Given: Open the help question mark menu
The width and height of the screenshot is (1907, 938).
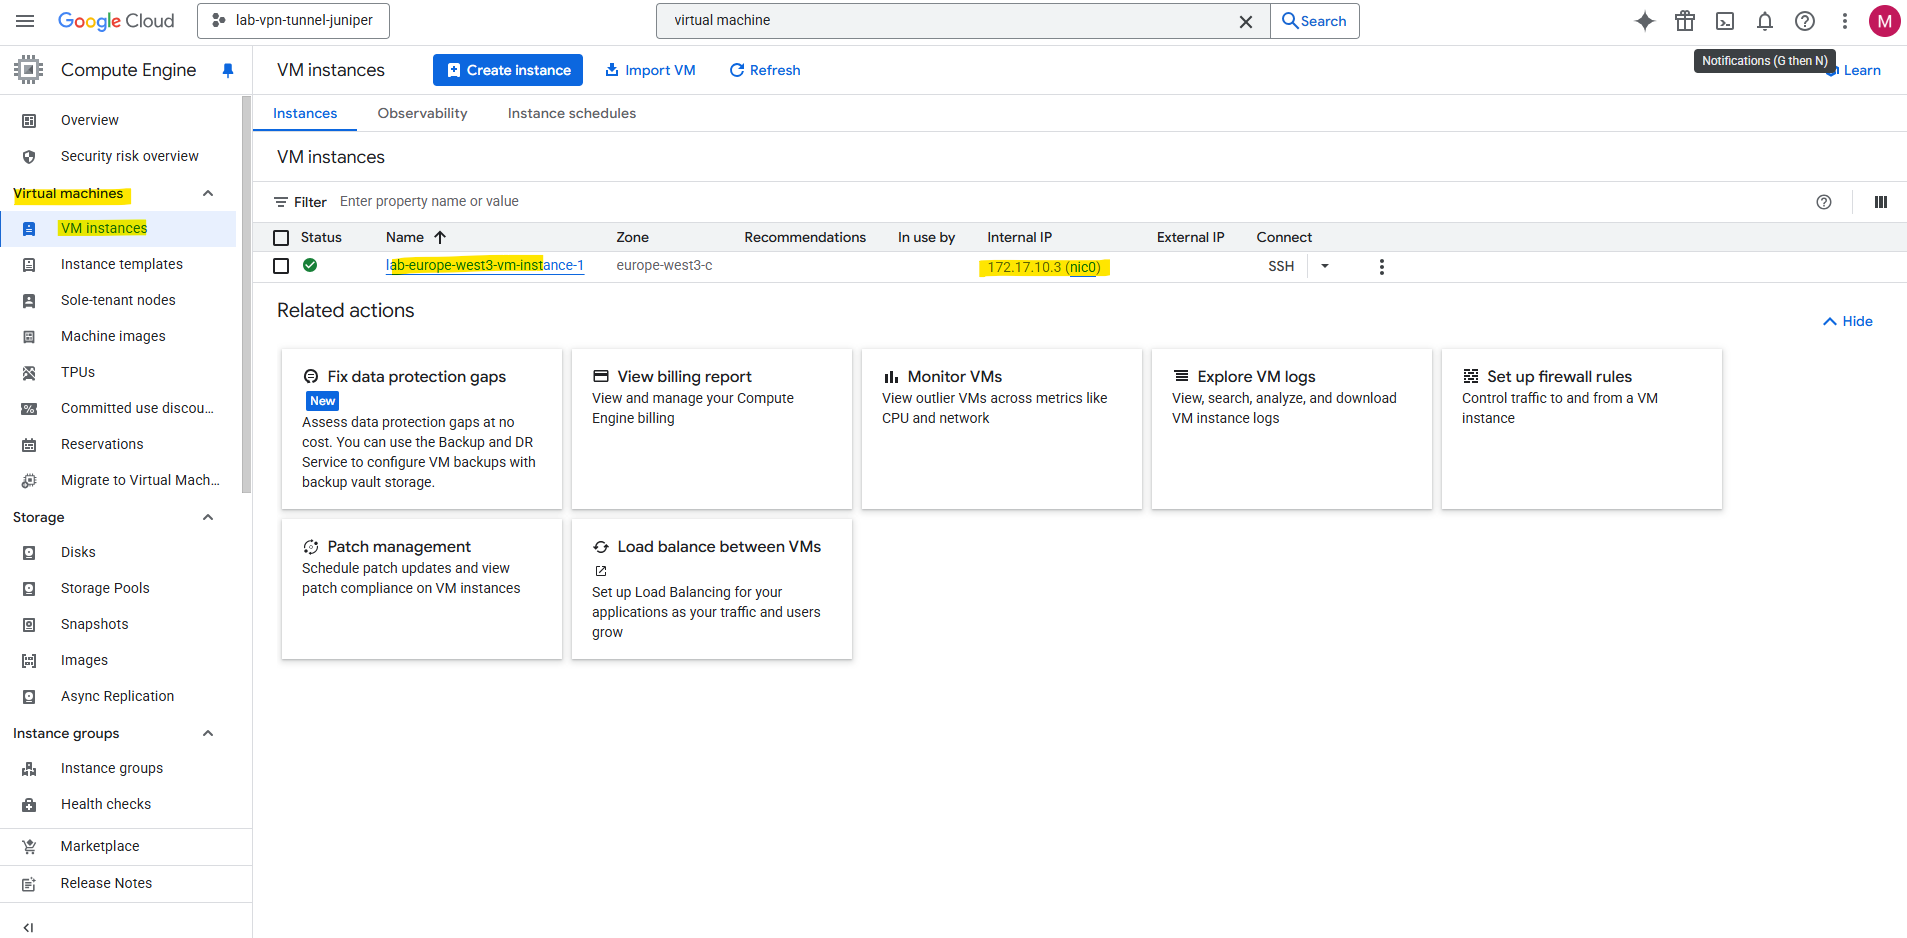Looking at the screenshot, I should coord(1805,21).
